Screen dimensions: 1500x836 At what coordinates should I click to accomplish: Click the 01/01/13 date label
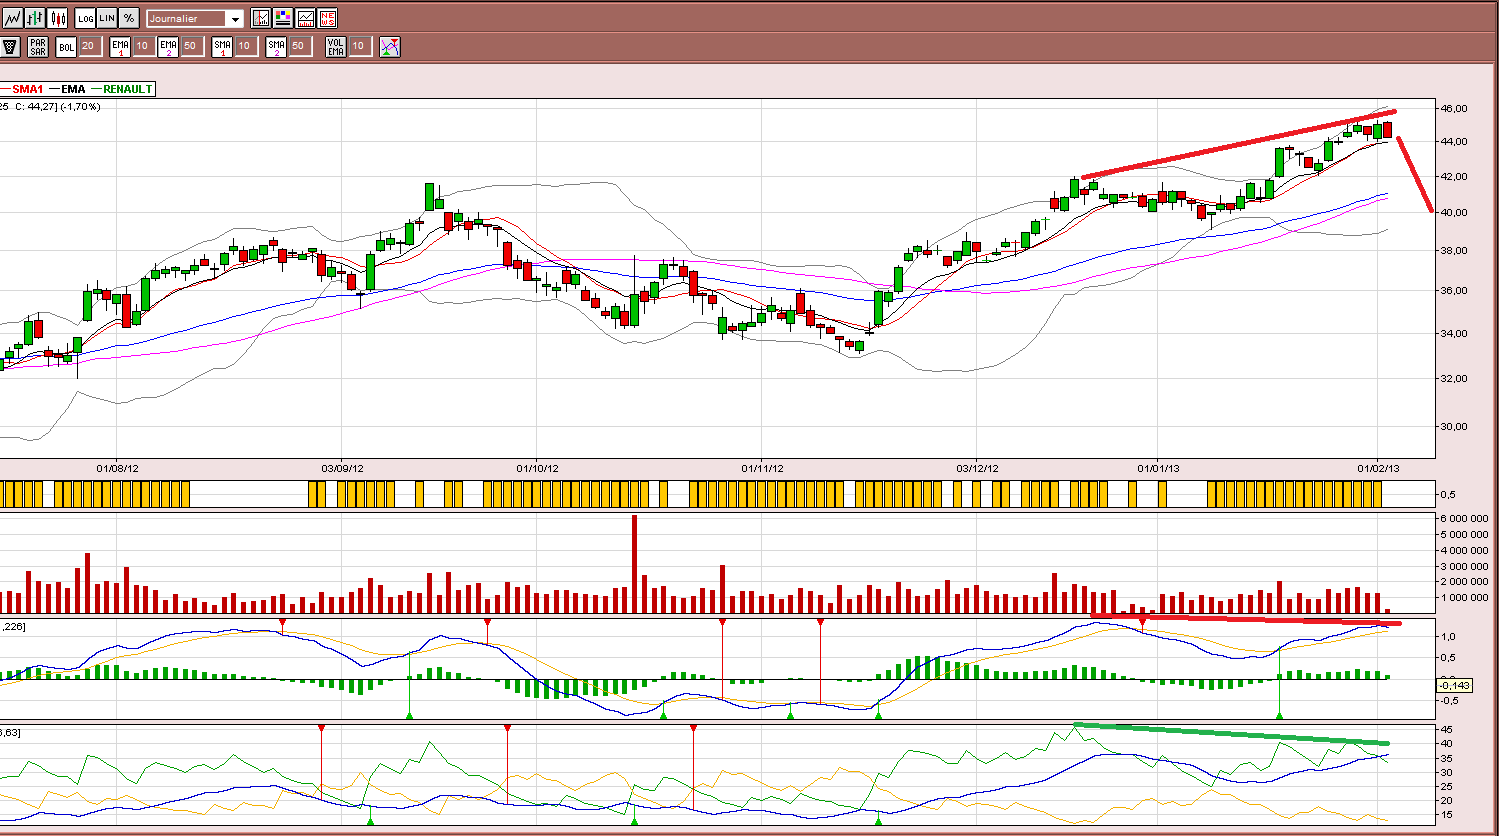(1158, 467)
